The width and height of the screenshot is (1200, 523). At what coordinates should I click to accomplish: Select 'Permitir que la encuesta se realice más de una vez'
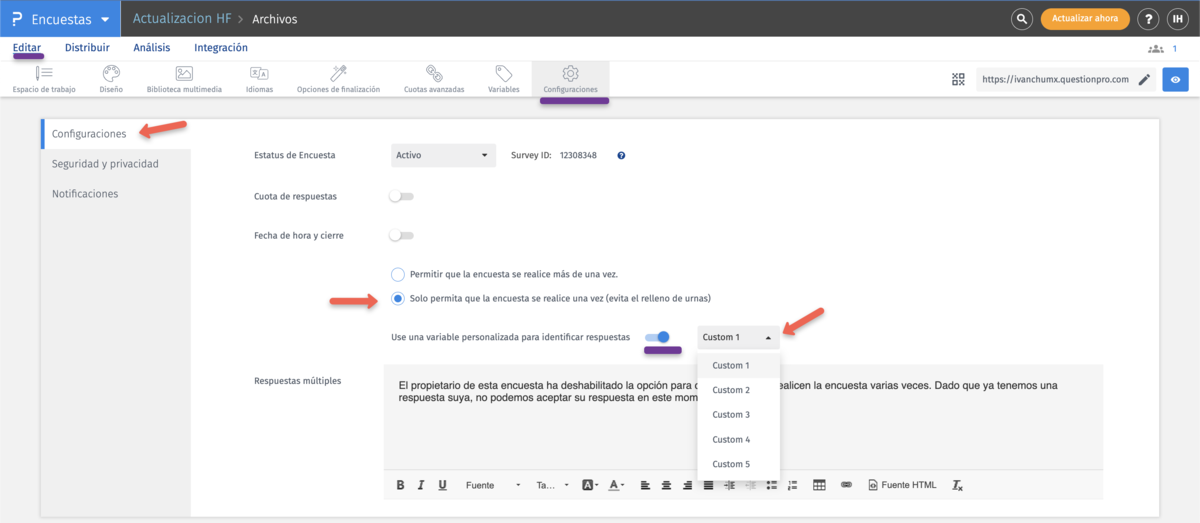click(x=398, y=274)
